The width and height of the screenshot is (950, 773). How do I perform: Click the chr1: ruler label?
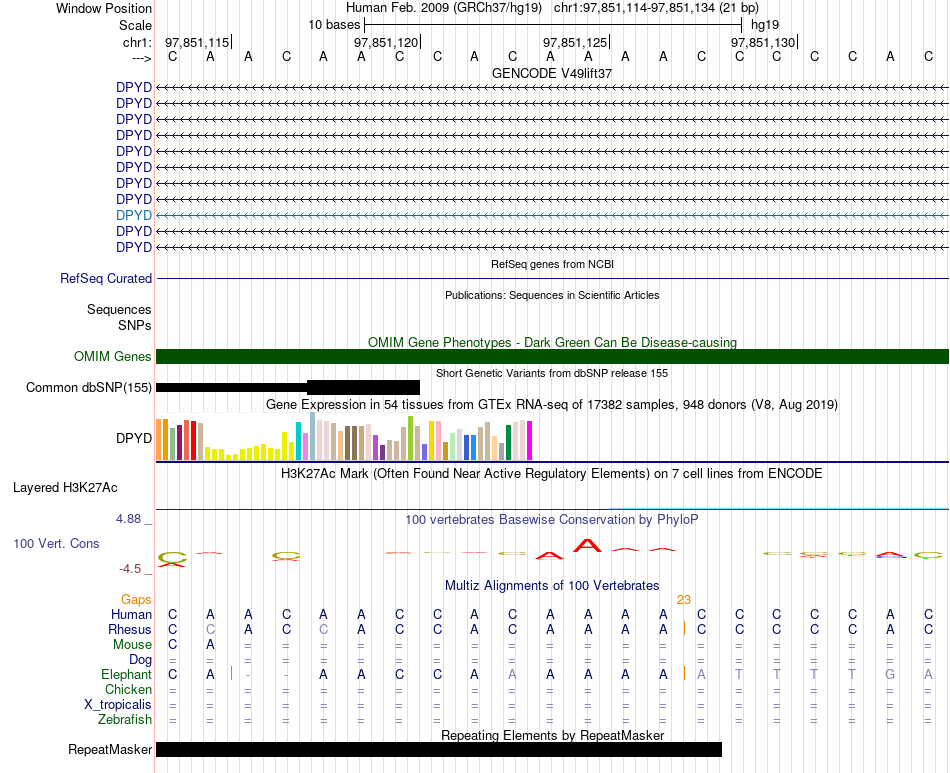click(x=138, y=42)
